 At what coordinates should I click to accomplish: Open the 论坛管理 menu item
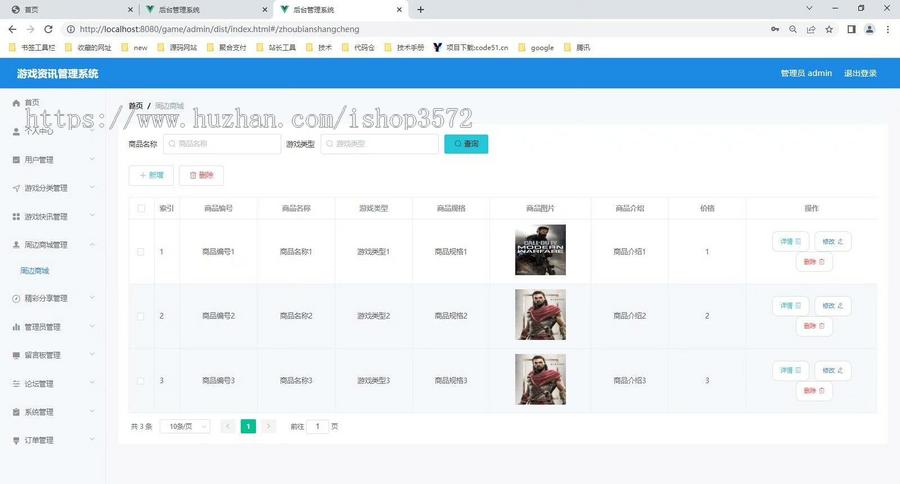(53, 384)
